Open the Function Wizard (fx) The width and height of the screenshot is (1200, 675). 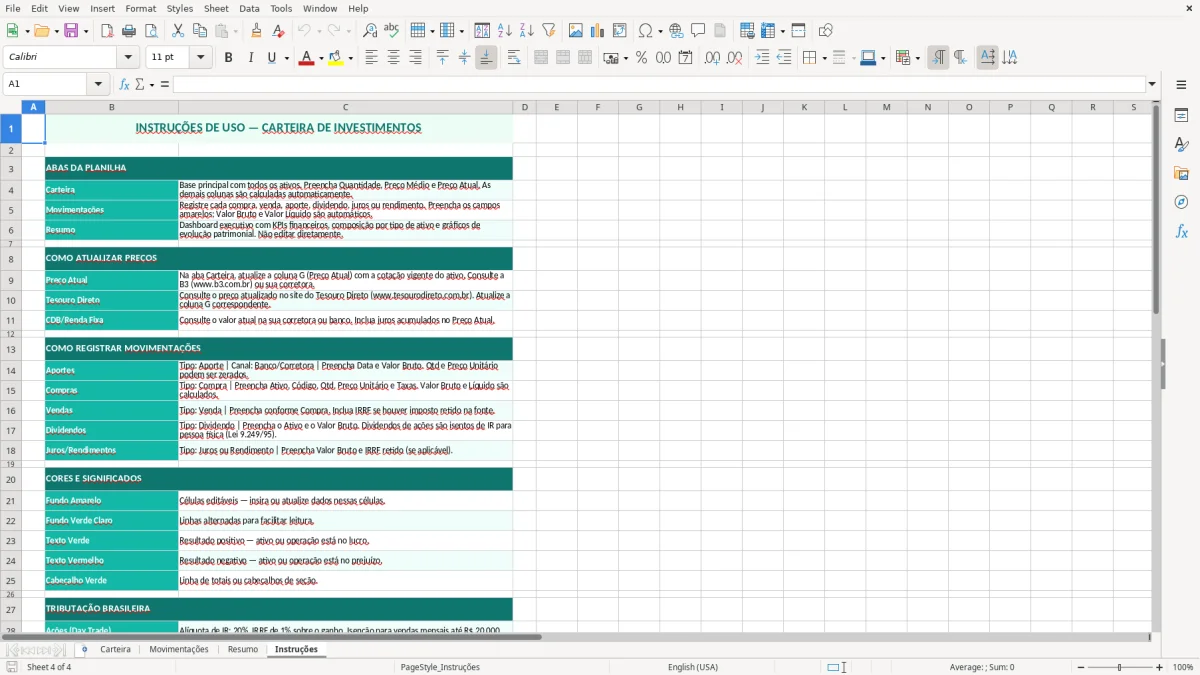[x=124, y=84]
